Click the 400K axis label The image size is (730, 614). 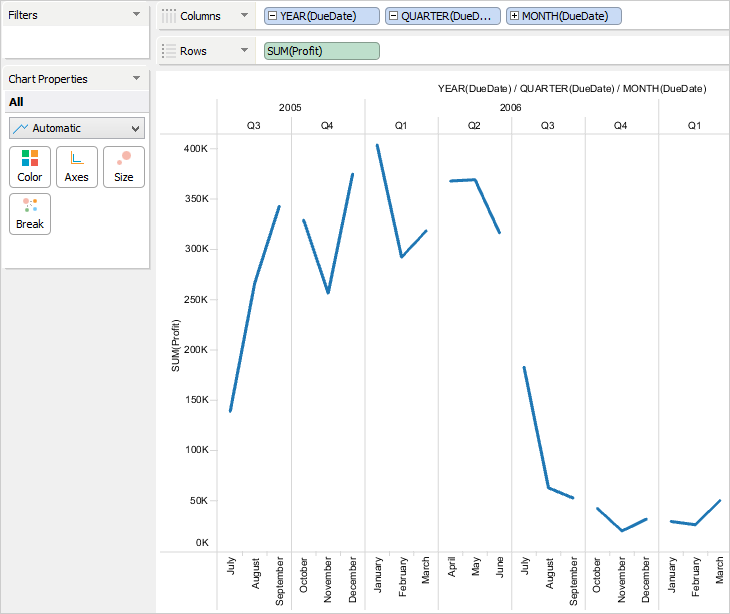[x=196, y=148]
